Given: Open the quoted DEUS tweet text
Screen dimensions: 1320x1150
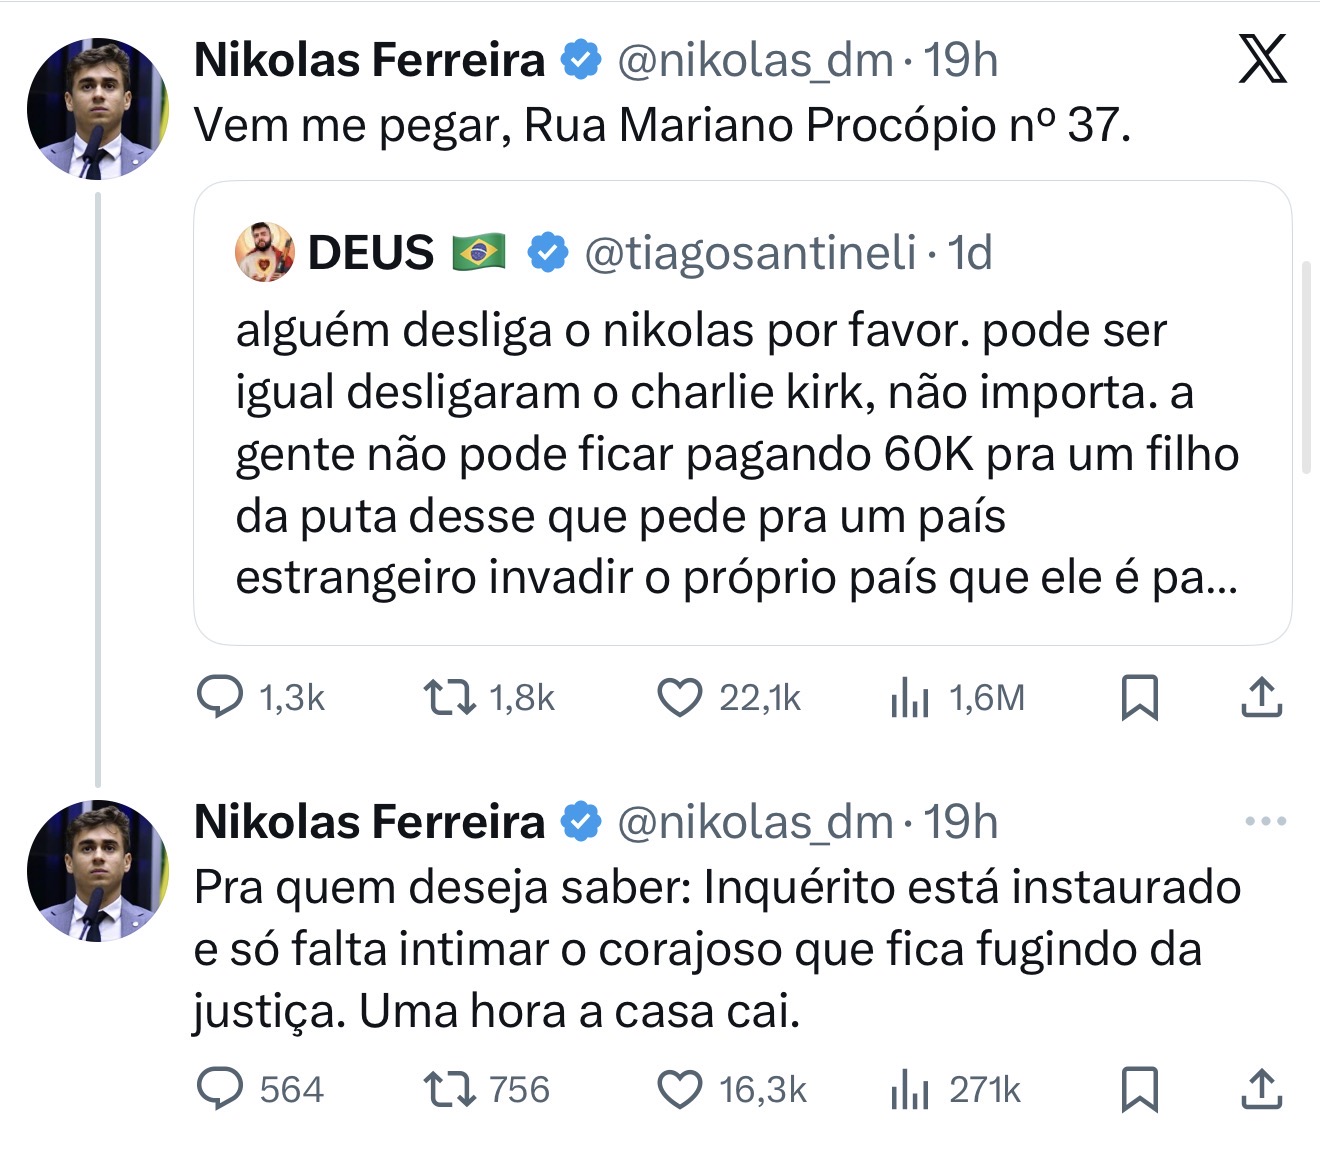Looking at the screenshot, I should pyautogui.click(x=736, y=454).
